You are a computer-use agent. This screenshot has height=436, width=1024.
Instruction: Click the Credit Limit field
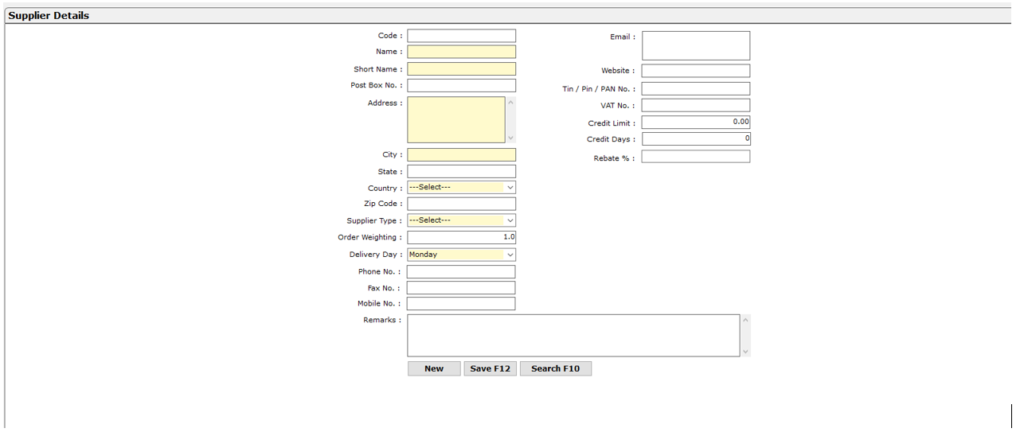695,122
